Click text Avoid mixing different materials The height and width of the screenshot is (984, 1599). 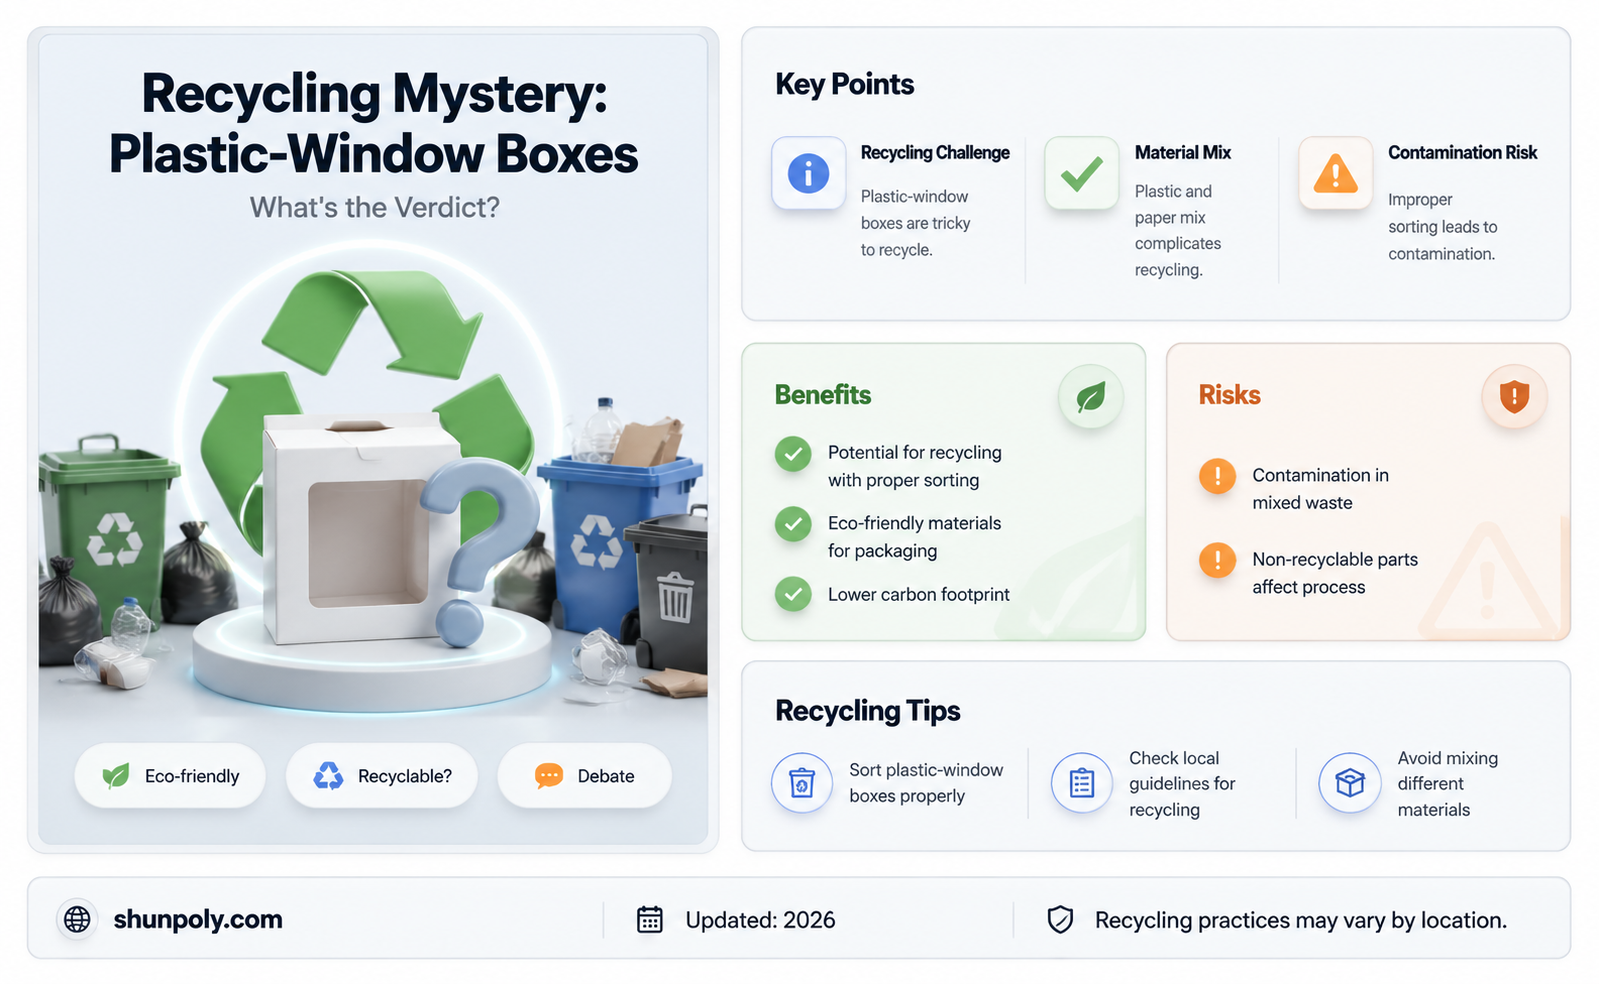click(x=1447, y=784)
